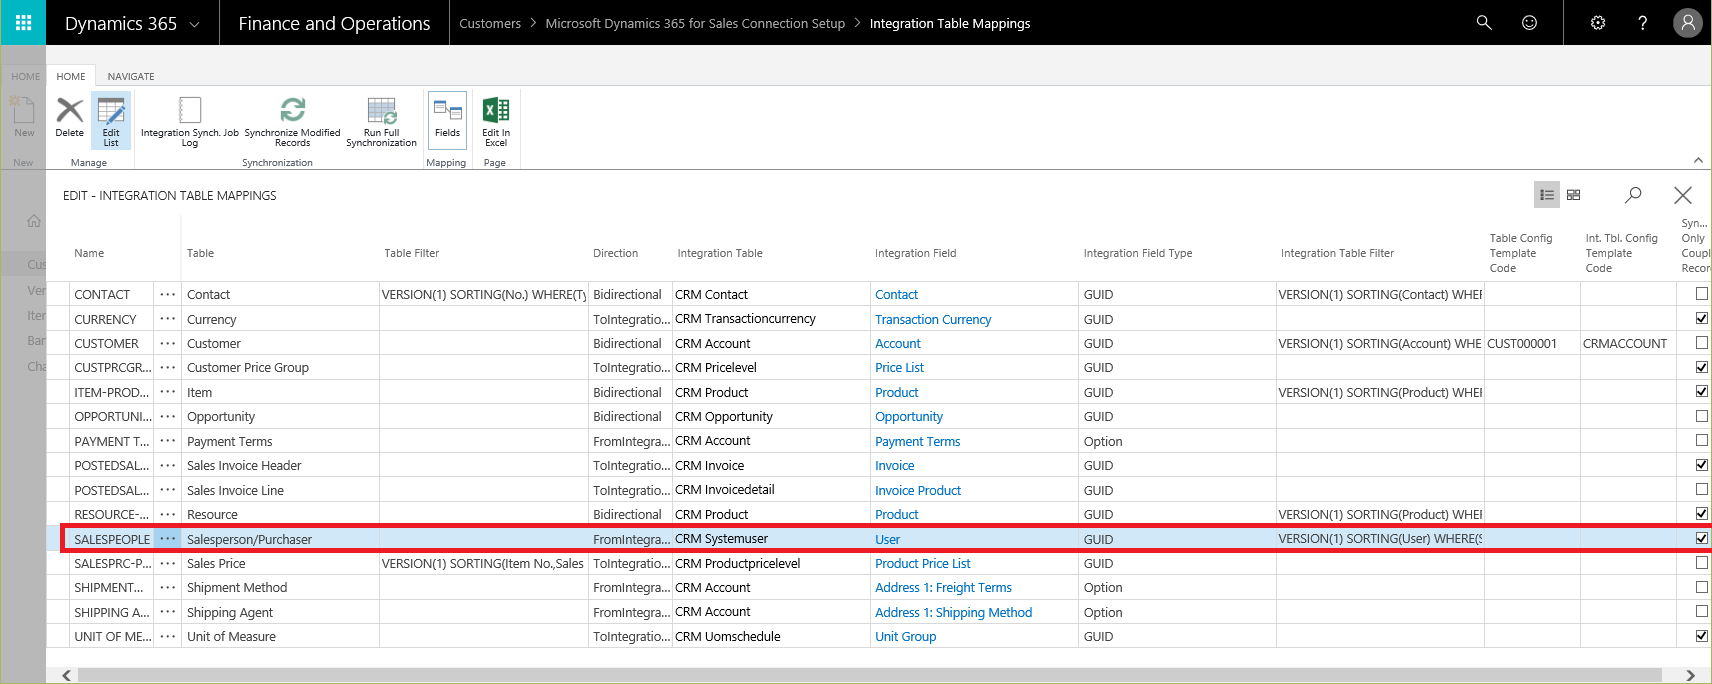This screenshot has width=1712, height=684.
Task: Open row actions for UNIT OF ME... mapping
Action: click(167, 636)
